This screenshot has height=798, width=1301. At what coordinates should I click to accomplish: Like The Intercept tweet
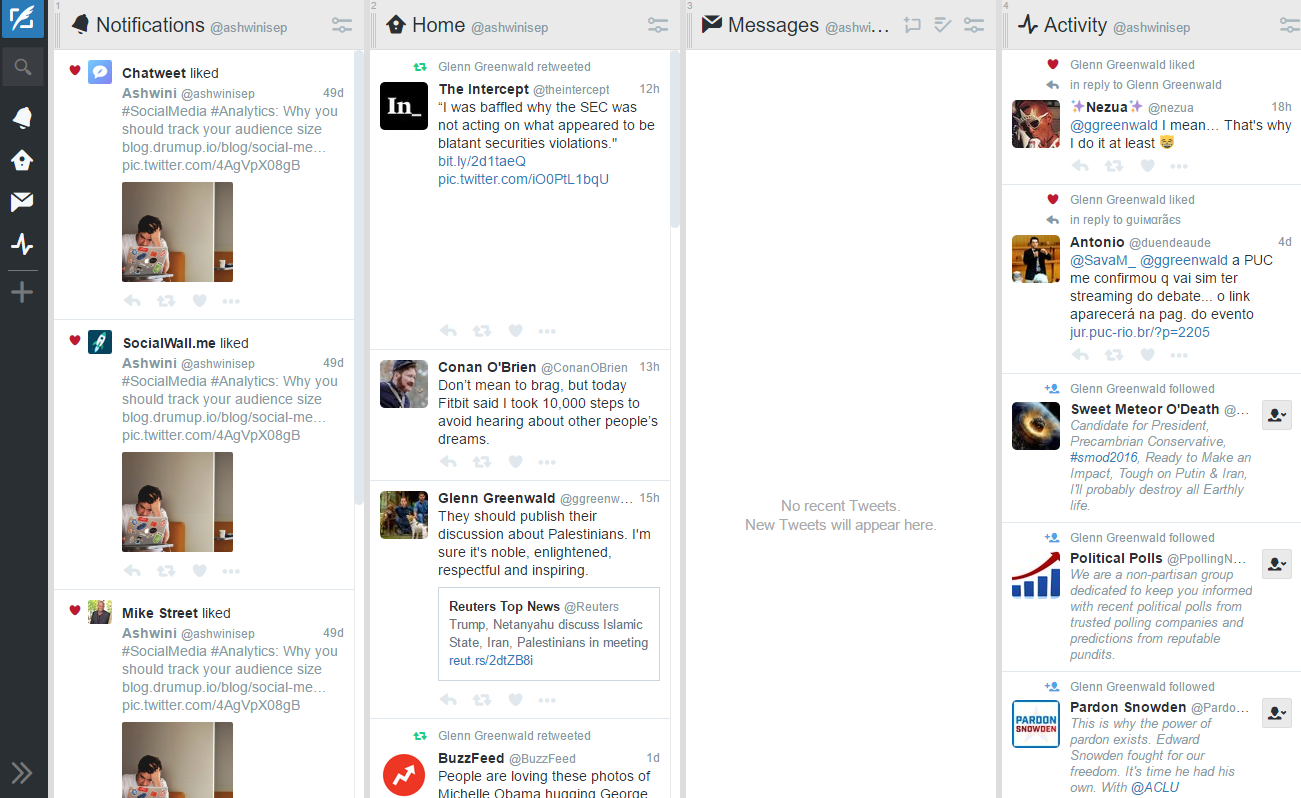pyautogui.click(x=515, y=331)
